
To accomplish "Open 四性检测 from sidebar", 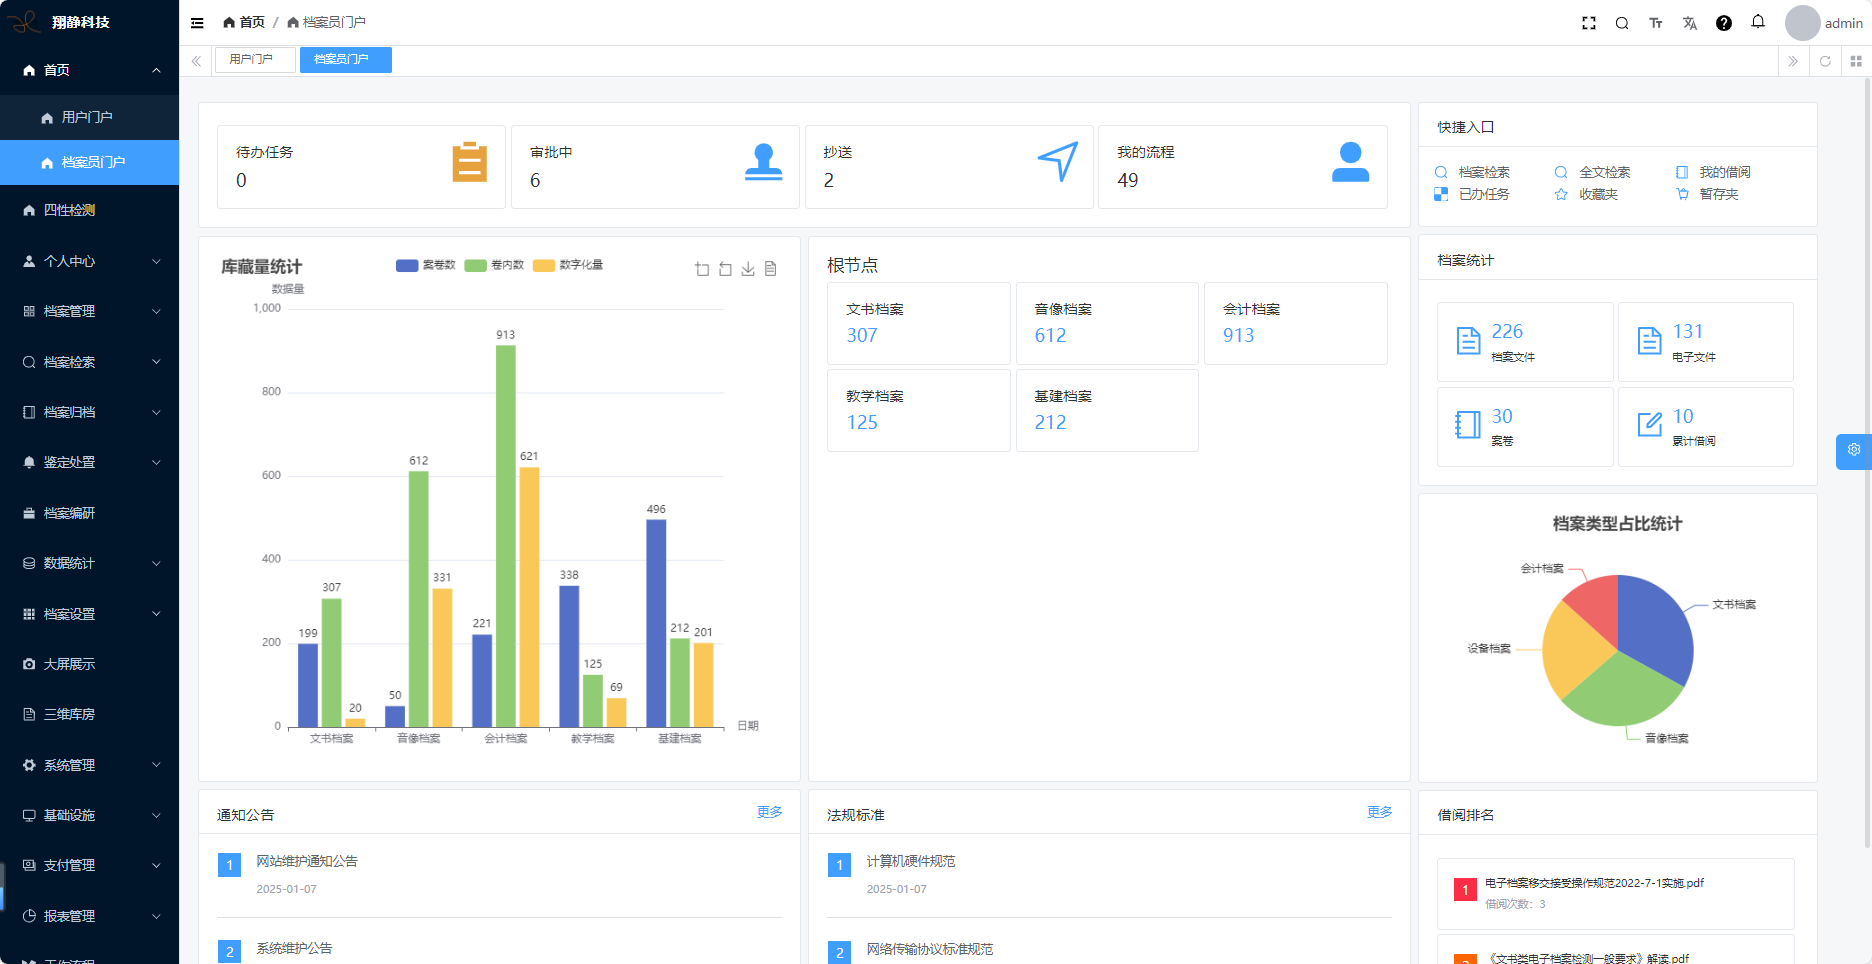I will [70, 210].
